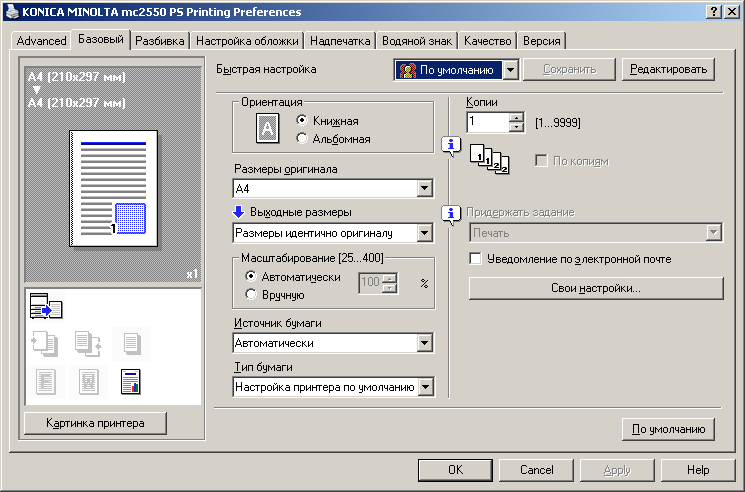Click the info icon beside the copies collate graphic

451,145
